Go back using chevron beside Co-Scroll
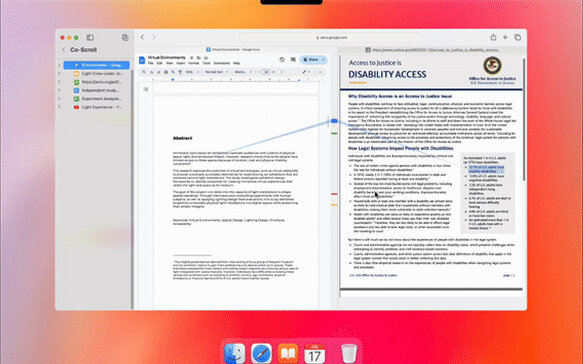The image size is (583, 364). pos(64,49)
